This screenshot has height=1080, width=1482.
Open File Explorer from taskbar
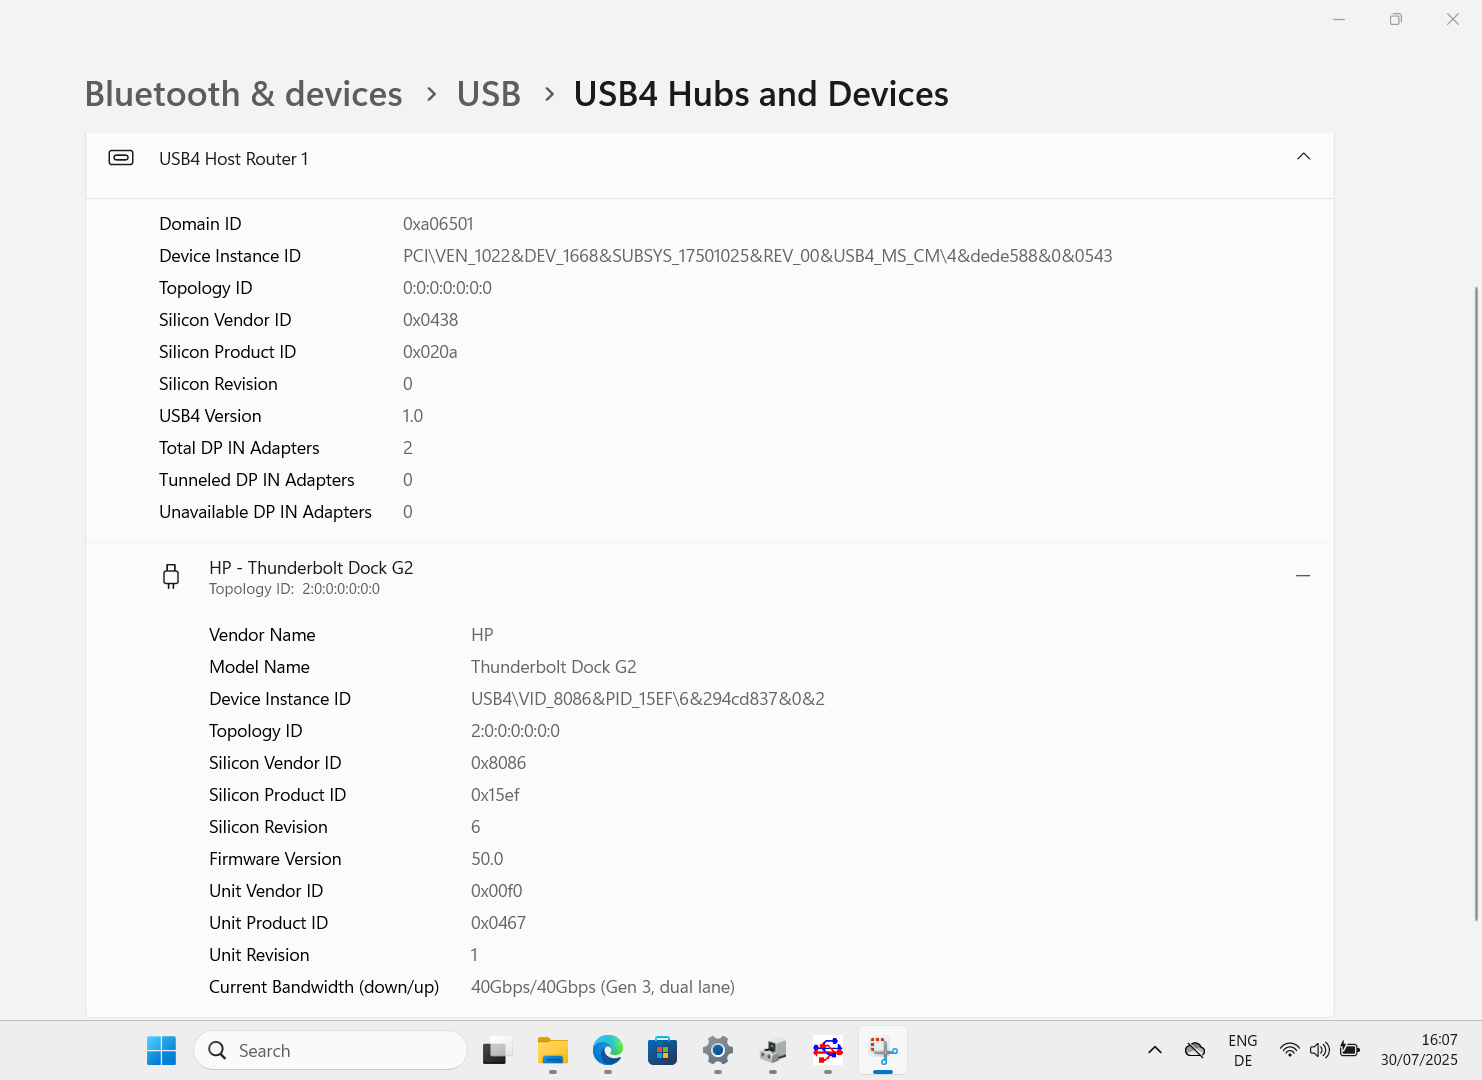pyautogui.click(x=552, y=1051)
